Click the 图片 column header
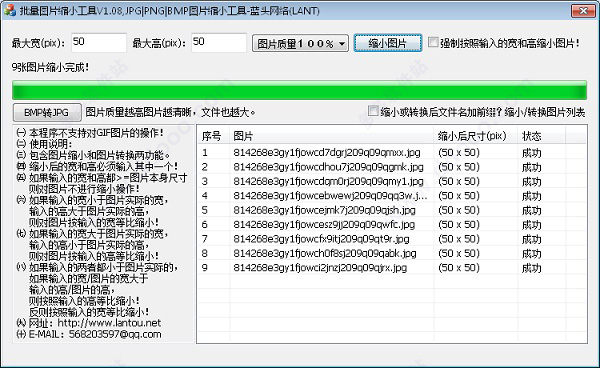 coord(332,136)
